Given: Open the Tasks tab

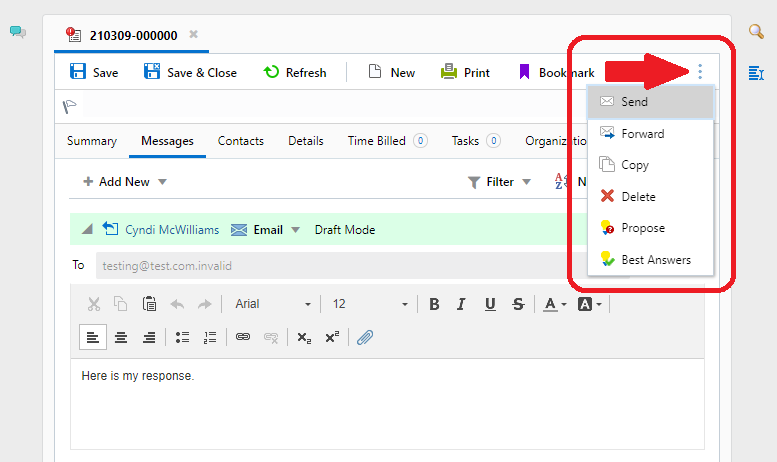Looking at the screenshot, I should [x=475, y=141].
